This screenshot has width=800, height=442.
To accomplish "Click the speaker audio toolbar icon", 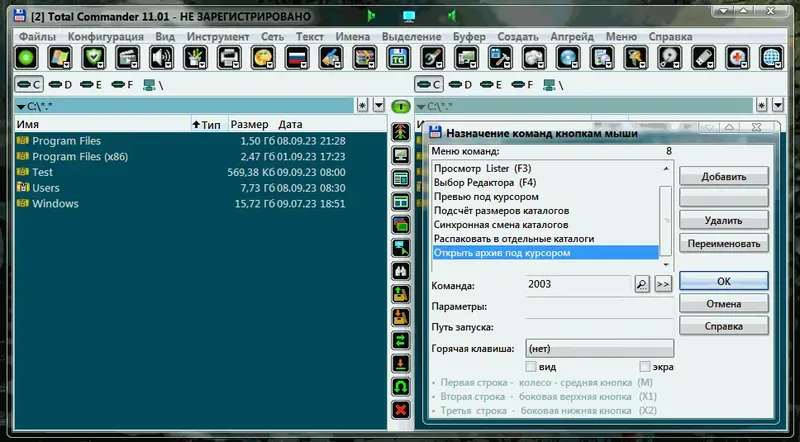I will coord(161,58).
